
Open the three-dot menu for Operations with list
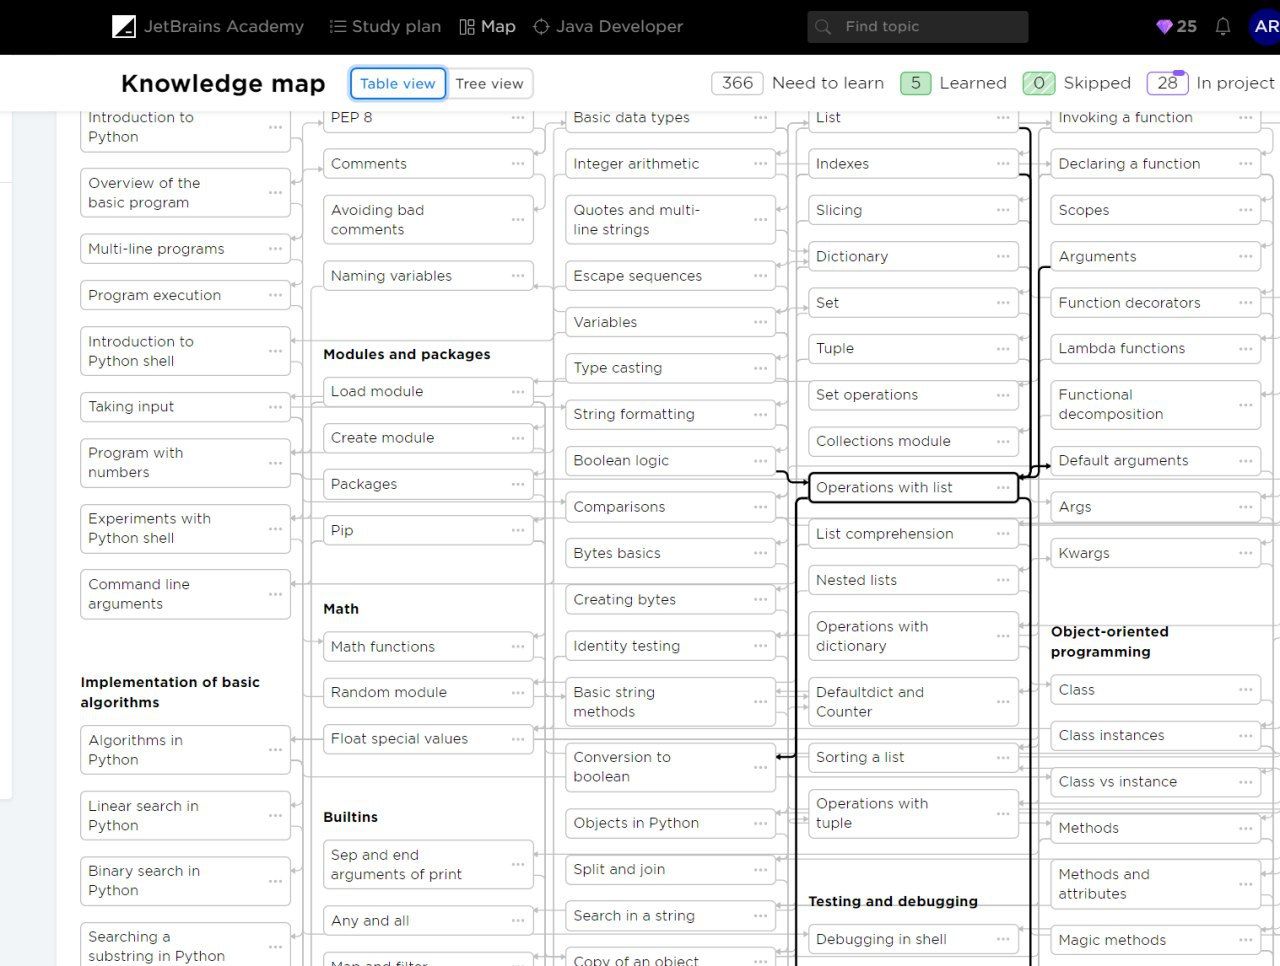point(1003,488)
